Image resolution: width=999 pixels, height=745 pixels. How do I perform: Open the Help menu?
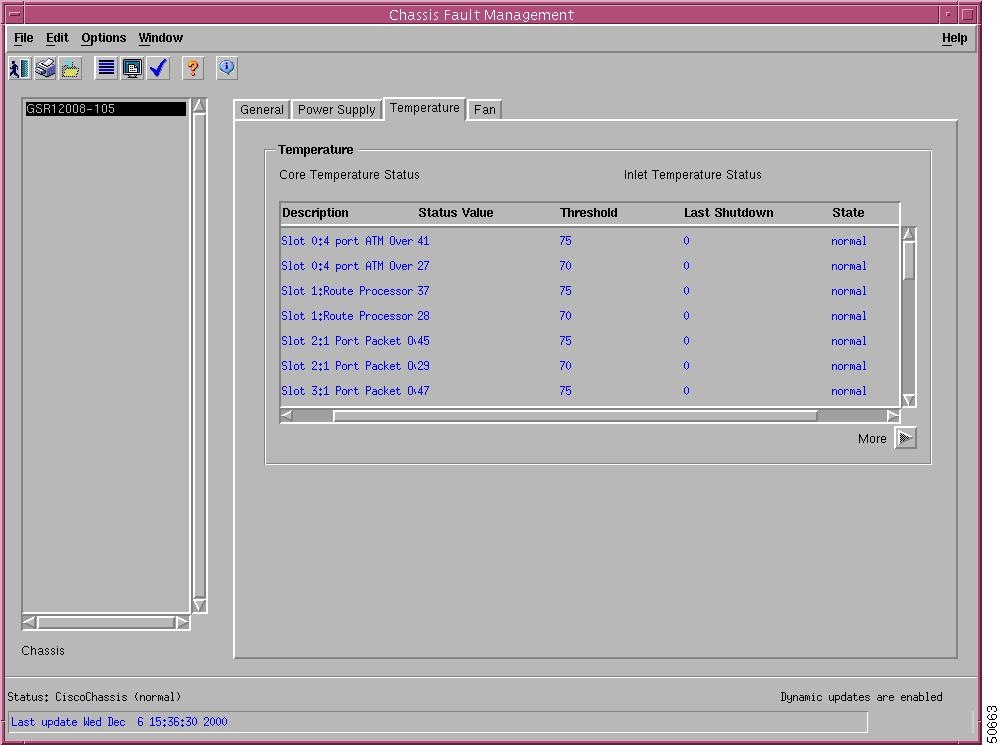tap(954, 38)
